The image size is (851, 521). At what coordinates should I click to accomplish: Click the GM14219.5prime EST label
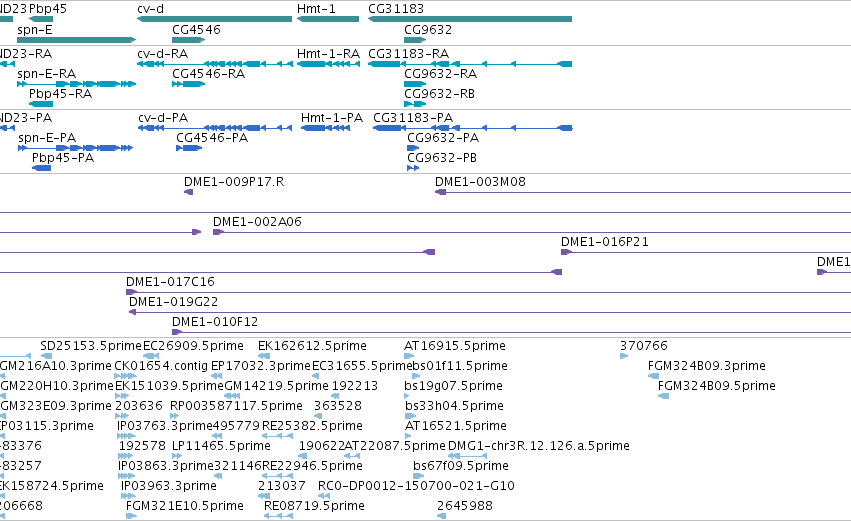276,386
